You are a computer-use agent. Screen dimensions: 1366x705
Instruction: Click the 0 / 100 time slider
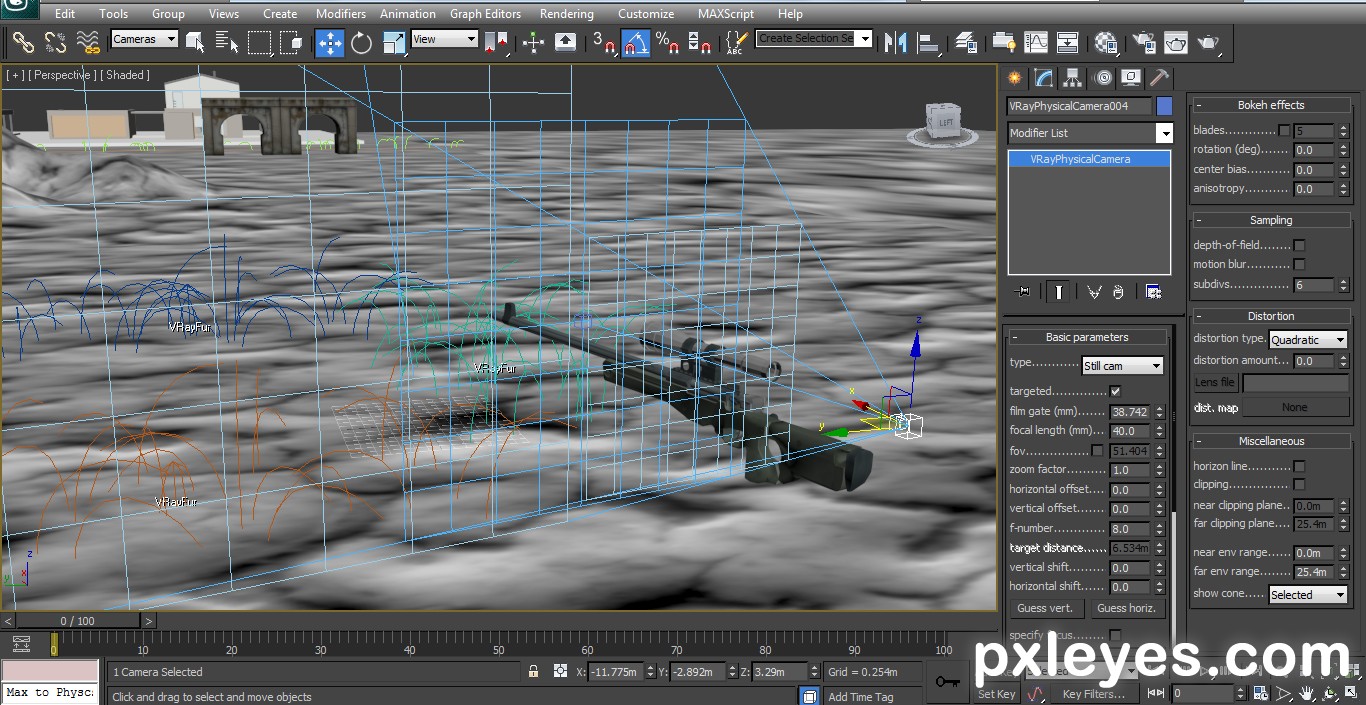78,621
